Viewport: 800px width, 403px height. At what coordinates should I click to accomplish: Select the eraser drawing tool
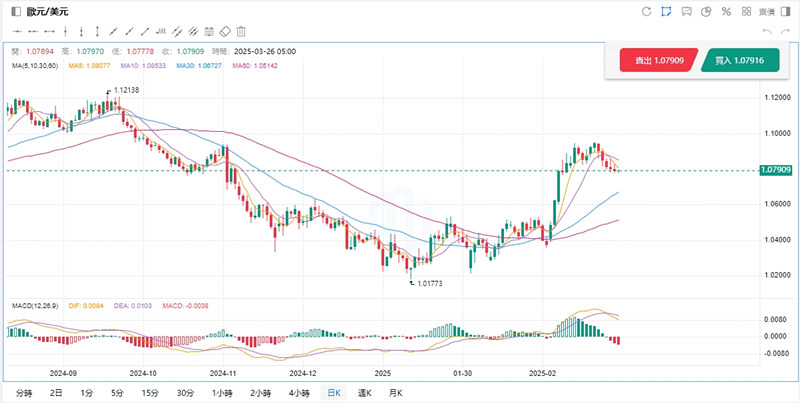pyautogui.click(x=225, y=32)
